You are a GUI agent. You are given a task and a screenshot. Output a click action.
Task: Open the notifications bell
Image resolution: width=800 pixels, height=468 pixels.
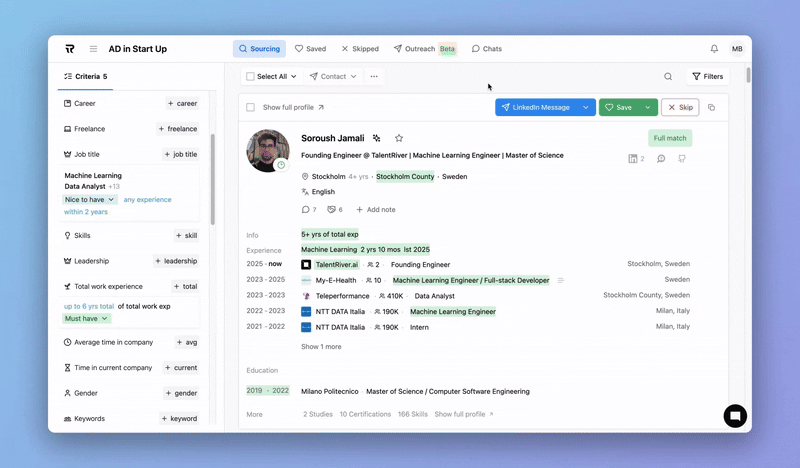point(714,49)
